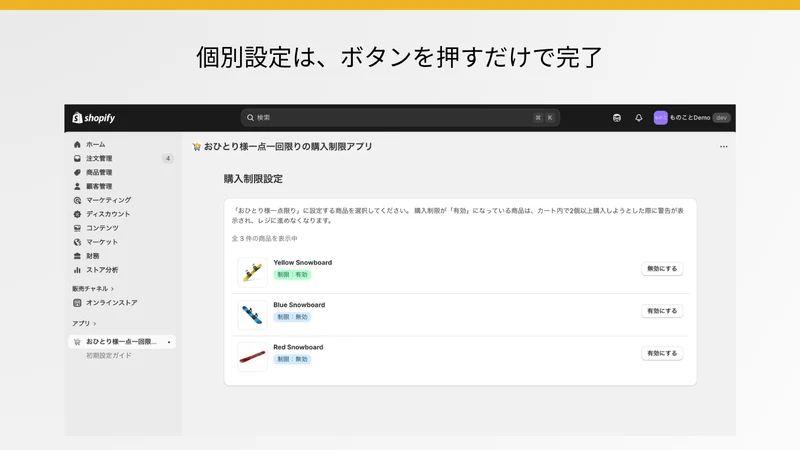Click the 制限：有効 badge under Yellow Snowboard
Screen dimensions: 800x450
(x=292, y=275)
